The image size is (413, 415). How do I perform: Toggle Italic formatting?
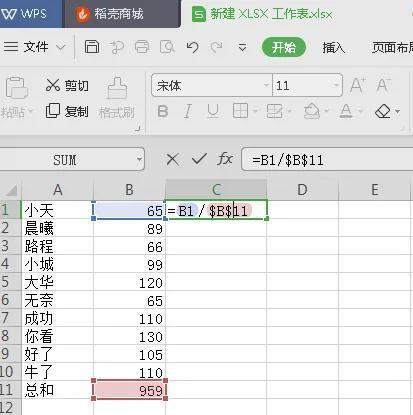(x=188, y=111)
